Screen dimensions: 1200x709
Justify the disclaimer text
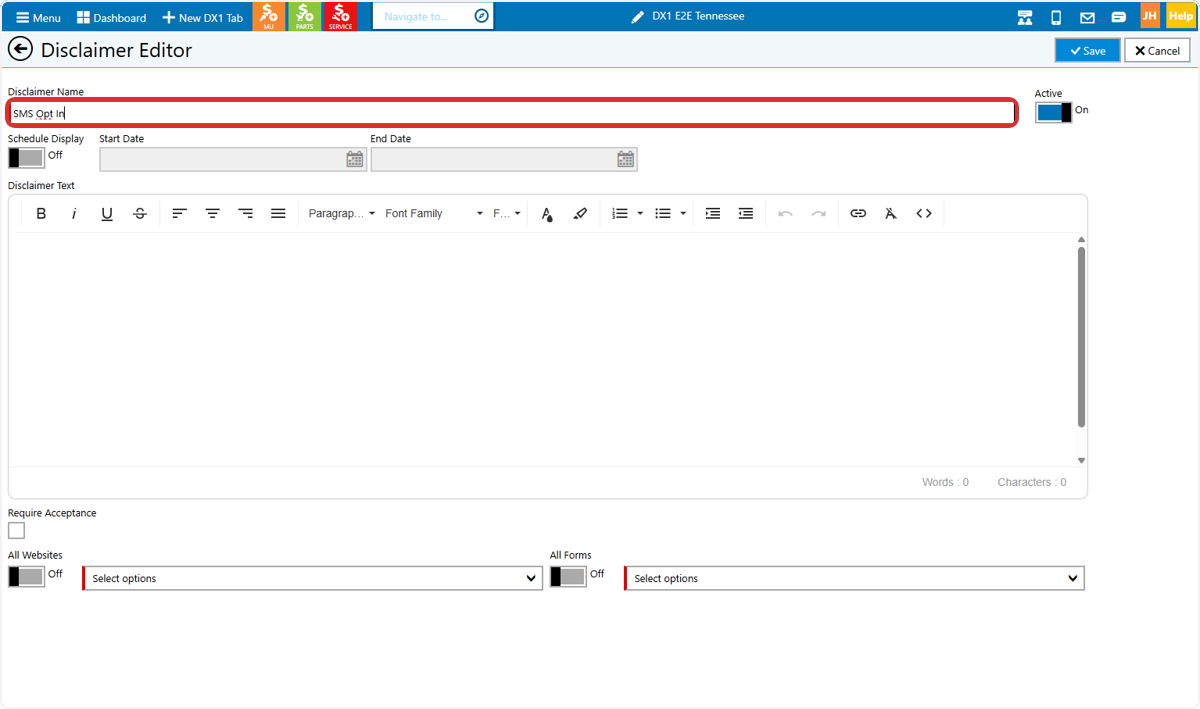pos(279,213)
